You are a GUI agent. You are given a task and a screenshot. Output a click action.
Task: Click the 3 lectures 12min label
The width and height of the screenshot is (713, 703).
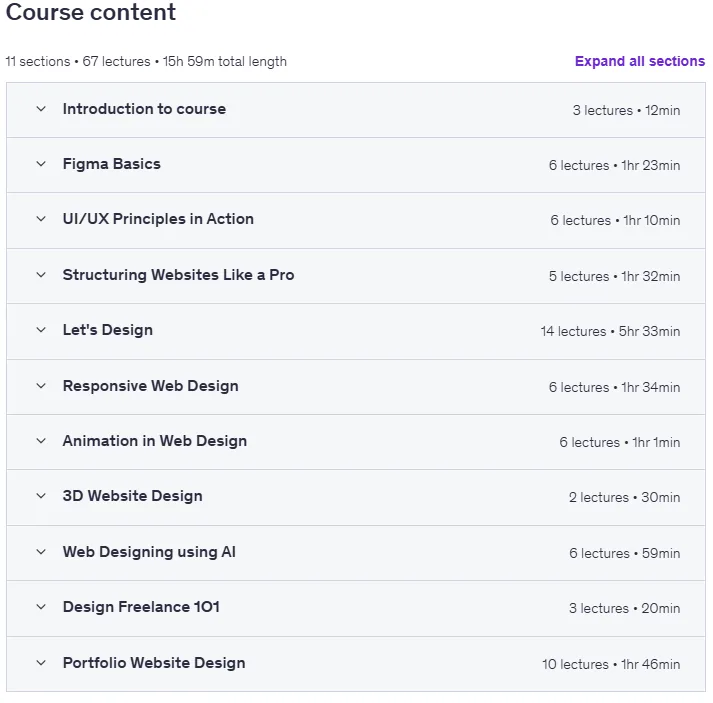[x=626, y=110]
